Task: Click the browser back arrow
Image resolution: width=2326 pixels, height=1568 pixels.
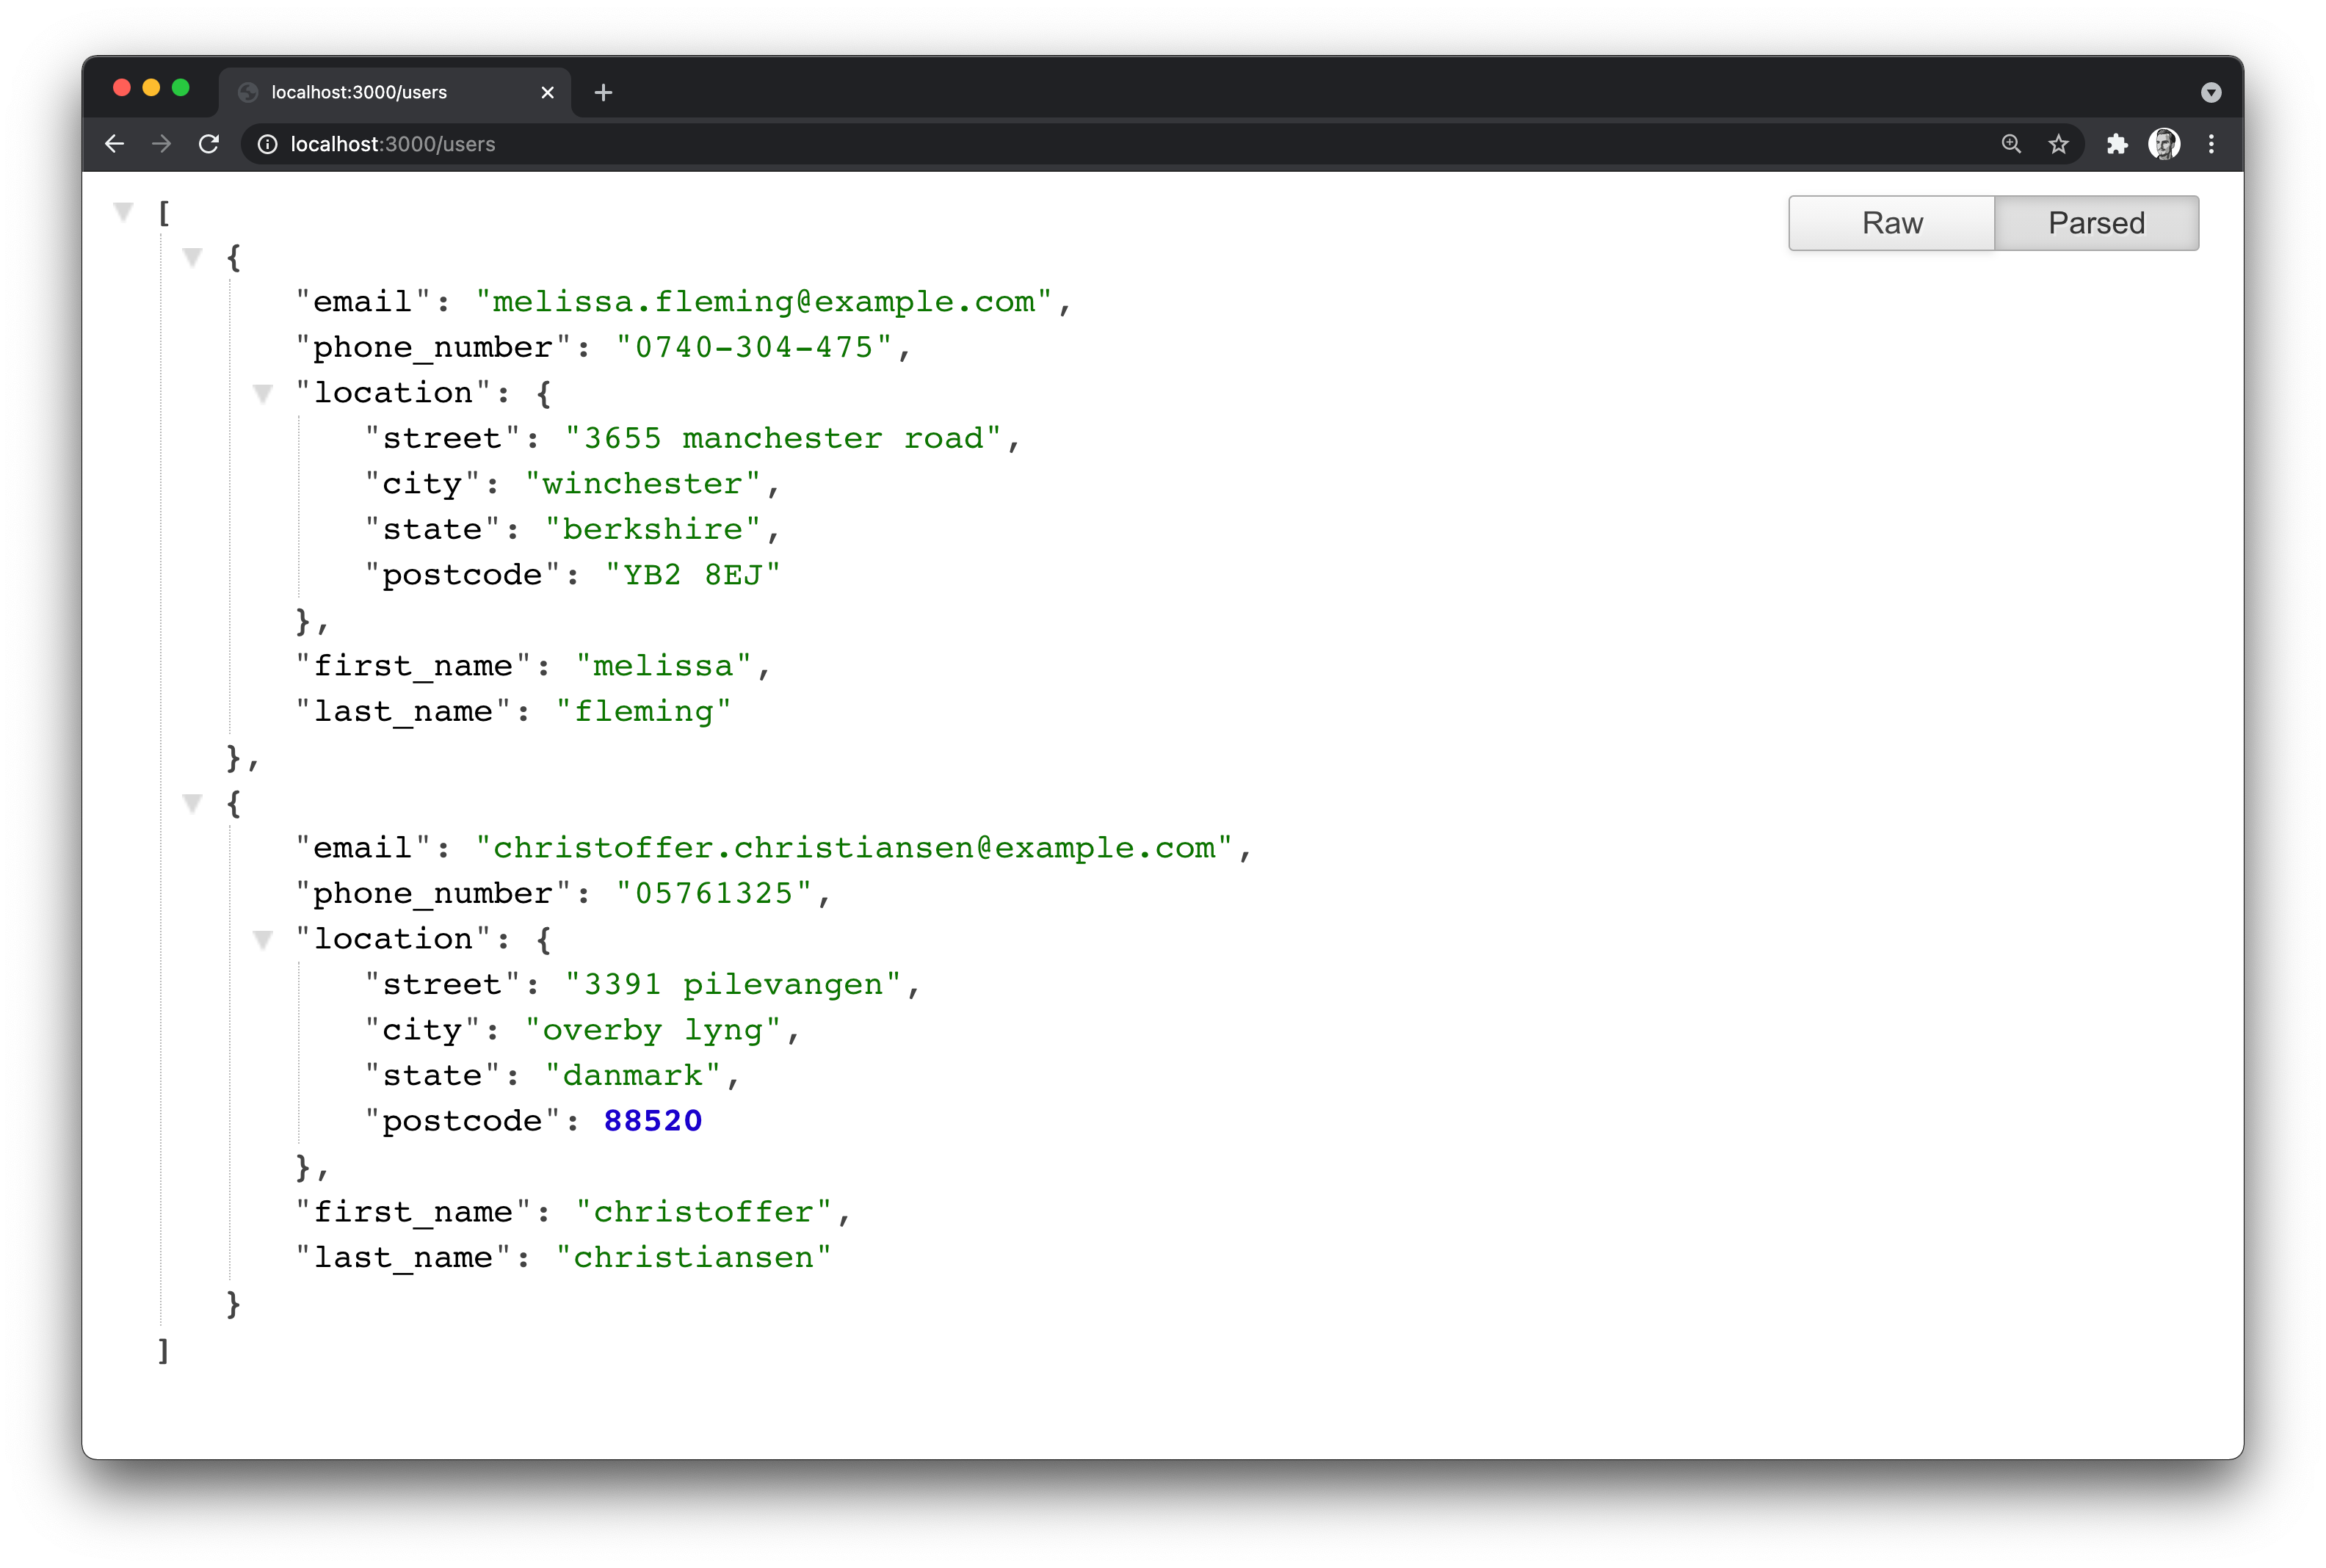Action: 115,144
